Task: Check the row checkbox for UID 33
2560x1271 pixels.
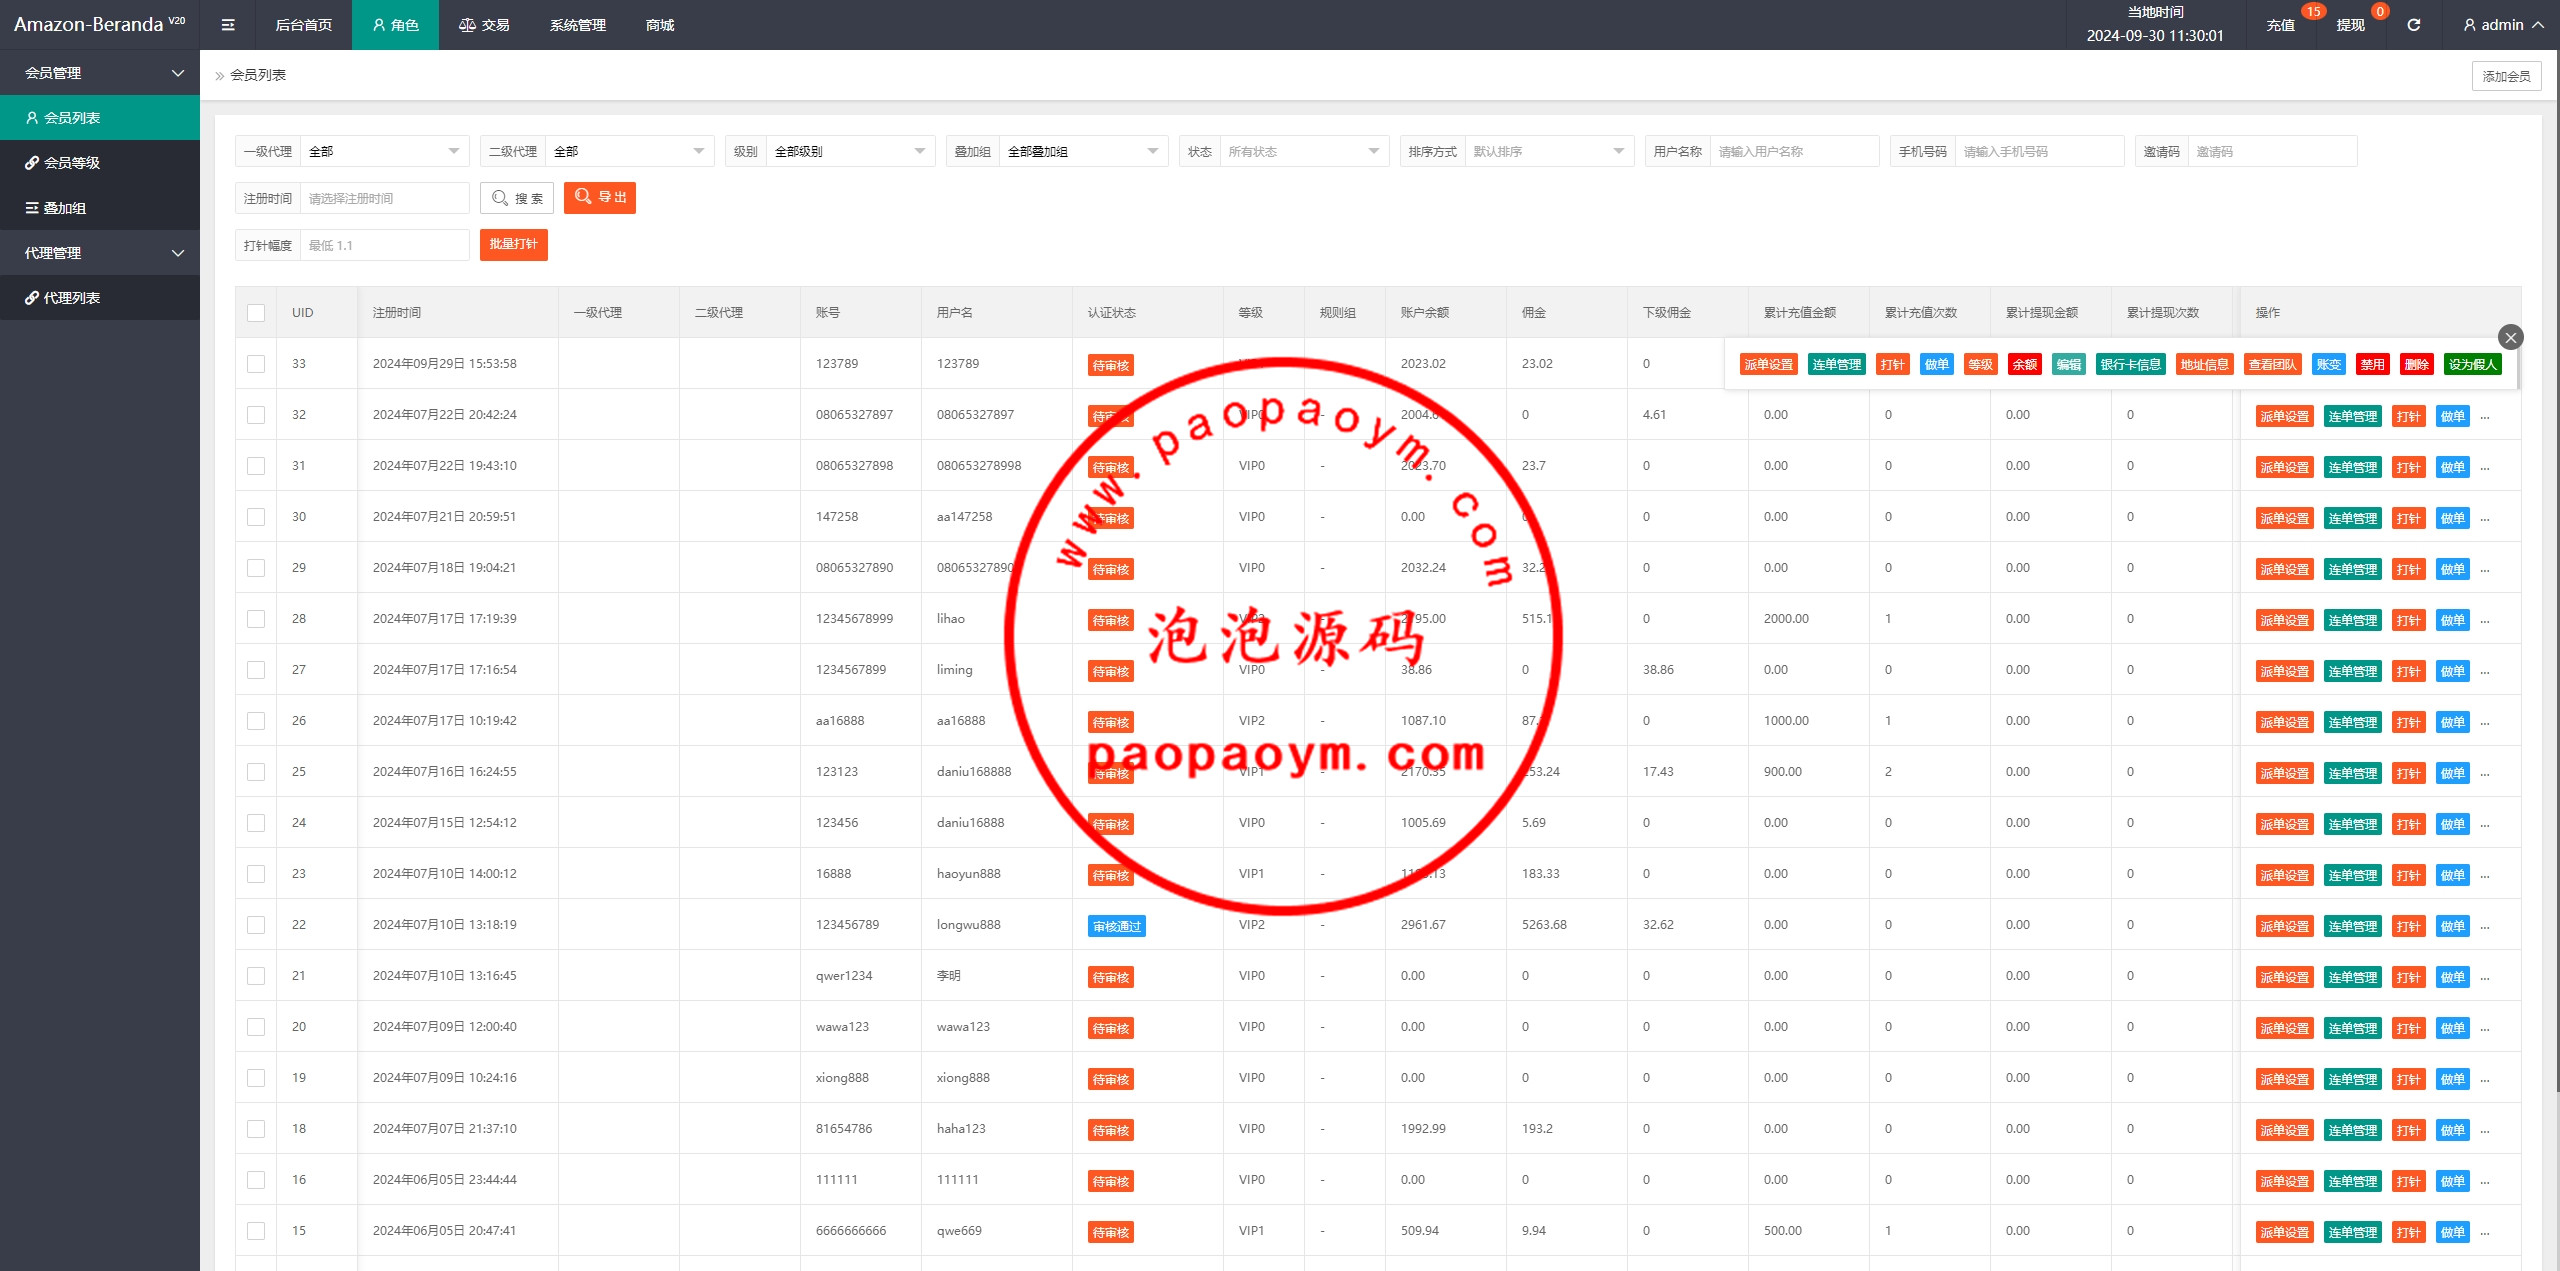Action: tap(256, 364)
